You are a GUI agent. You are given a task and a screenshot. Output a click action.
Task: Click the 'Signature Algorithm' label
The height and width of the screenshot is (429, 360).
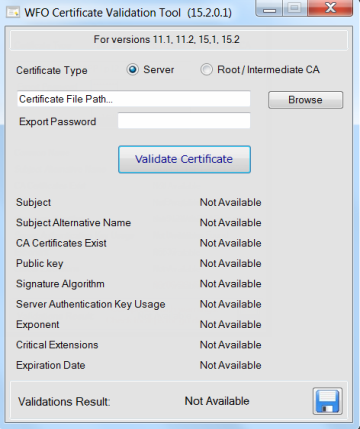(x=60, y=284)
